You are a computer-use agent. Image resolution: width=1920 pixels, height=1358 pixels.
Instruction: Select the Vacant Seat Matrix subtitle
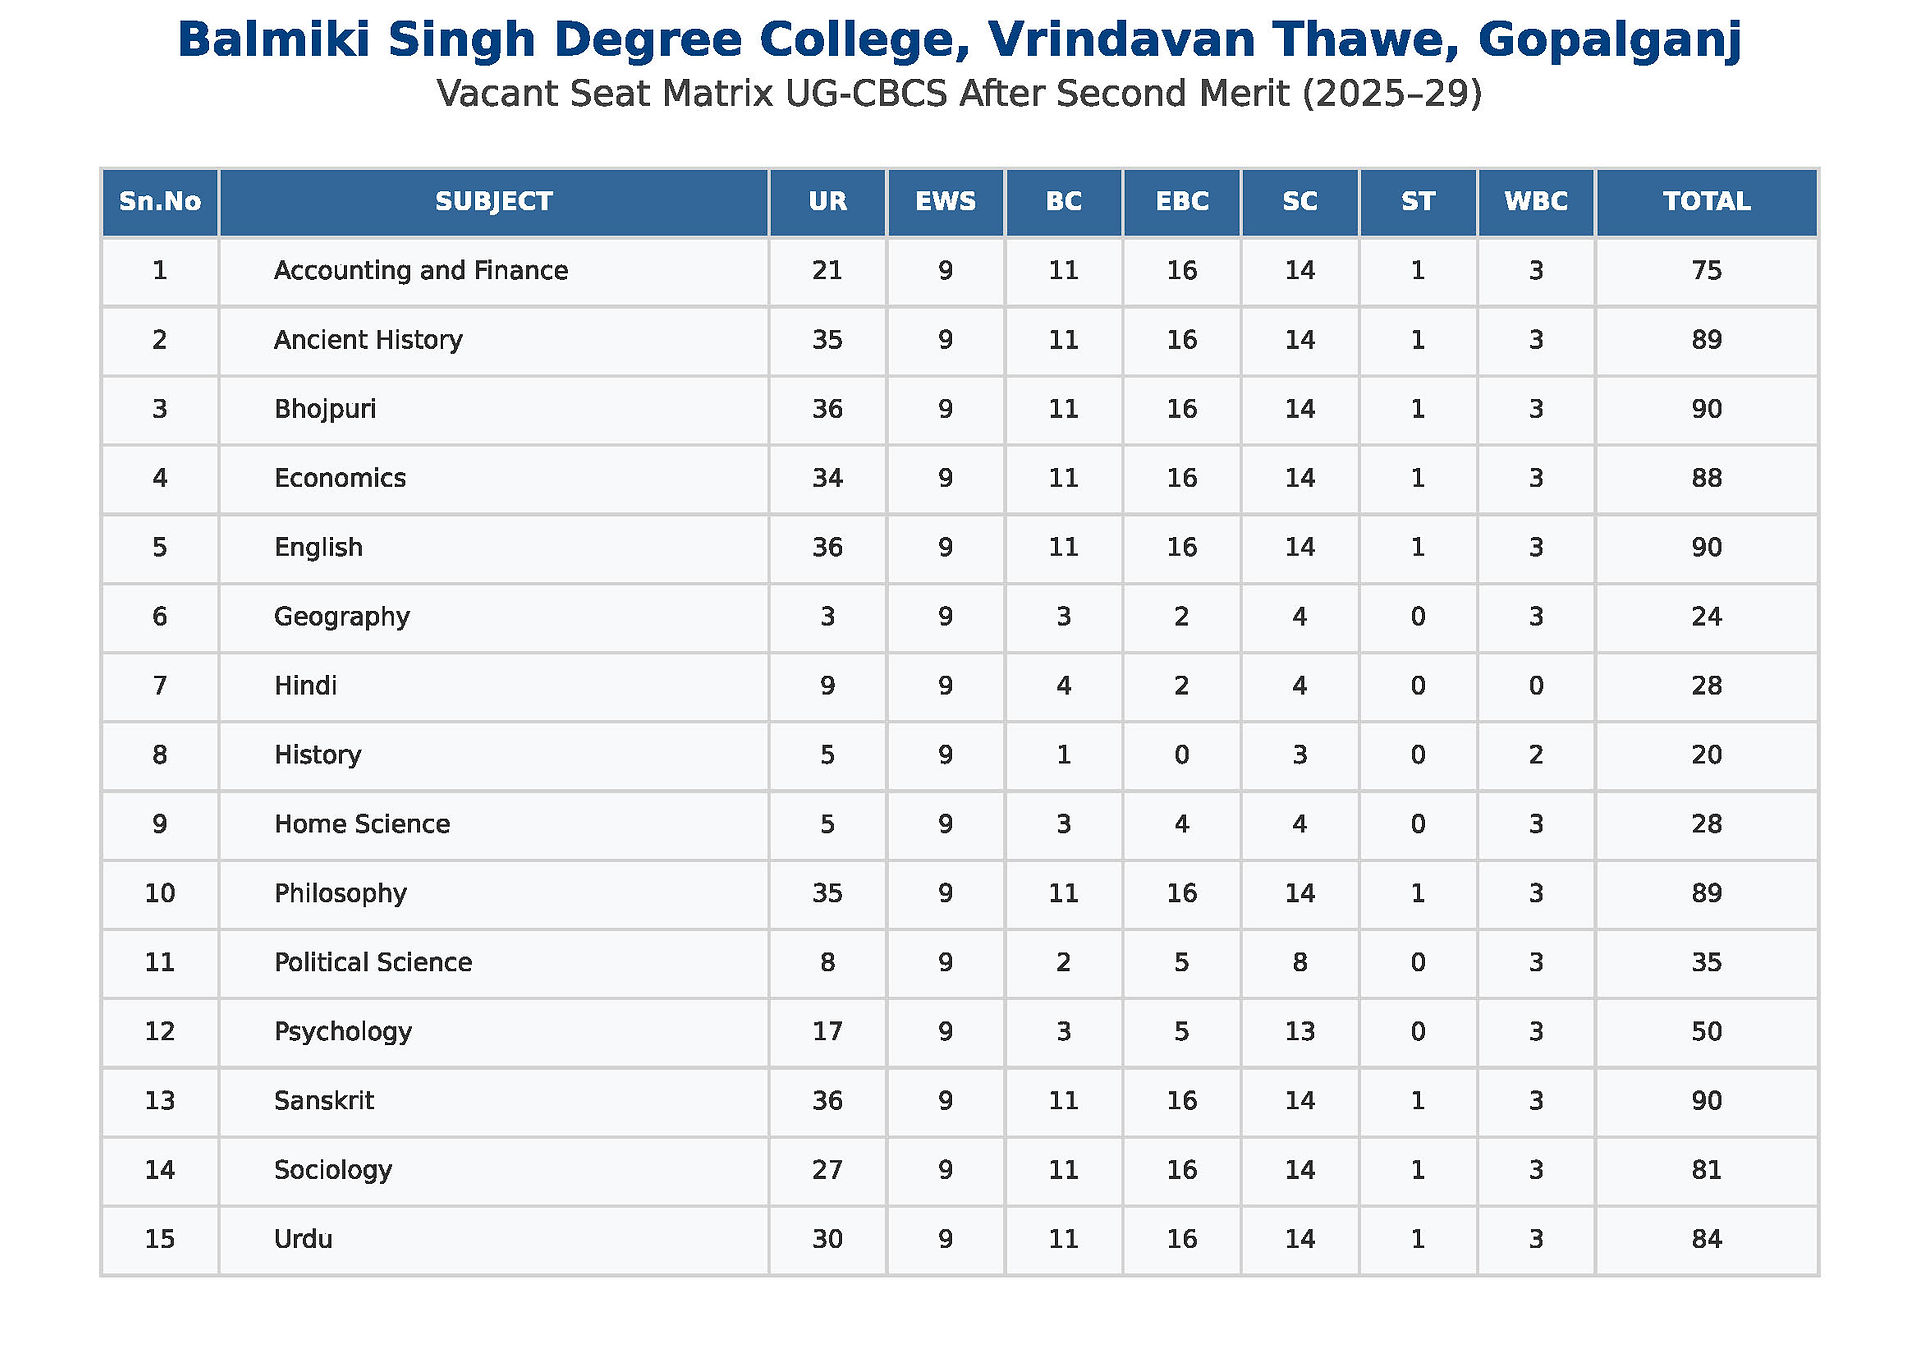click(960, 94)
